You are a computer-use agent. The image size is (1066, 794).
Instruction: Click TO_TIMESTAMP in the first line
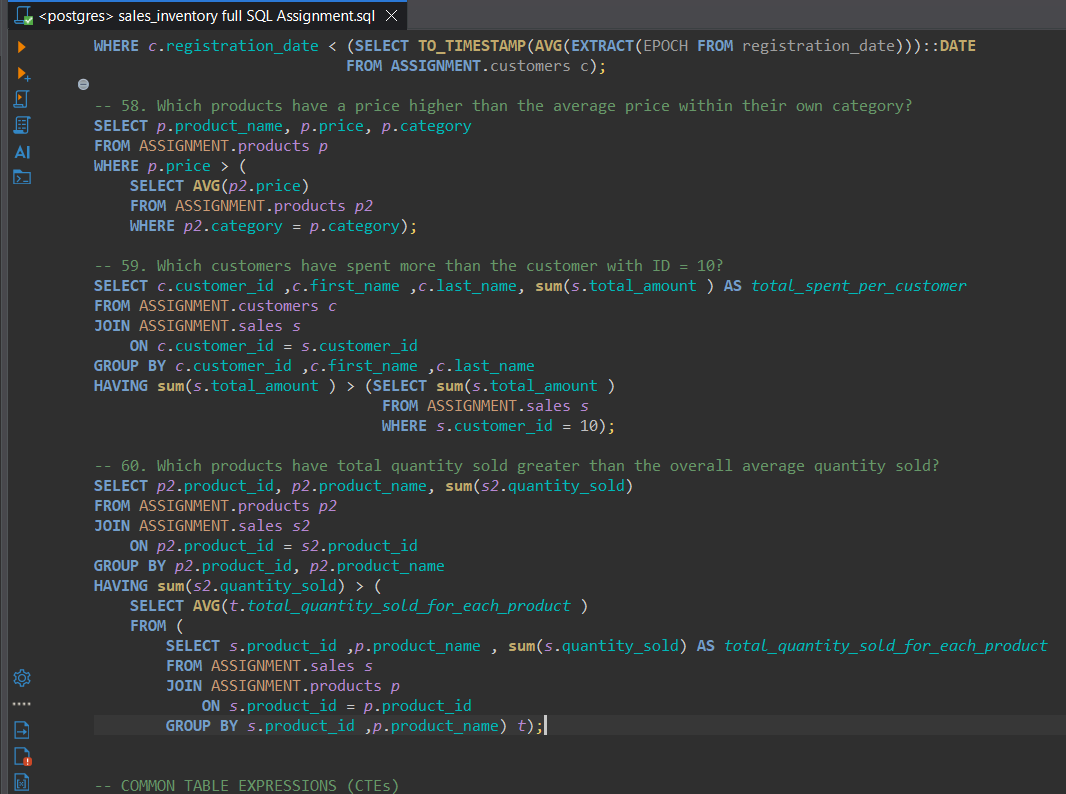472,46
